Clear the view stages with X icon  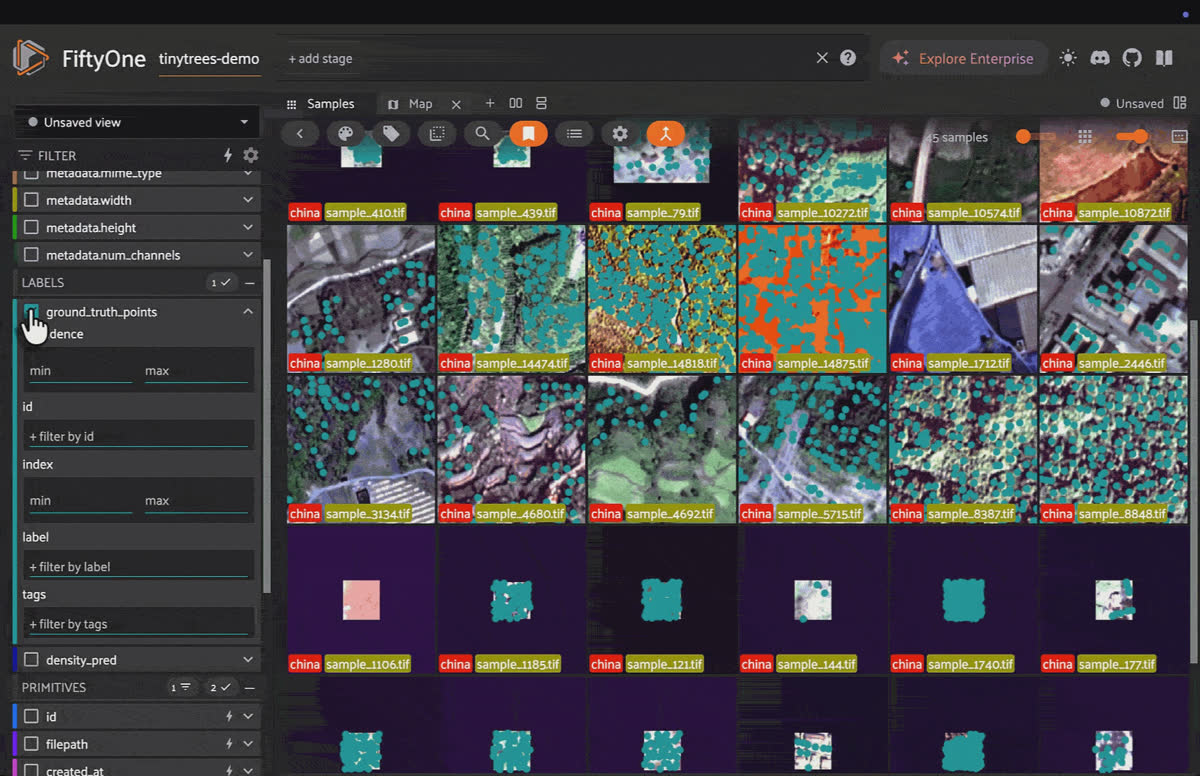tap(822, 58)
